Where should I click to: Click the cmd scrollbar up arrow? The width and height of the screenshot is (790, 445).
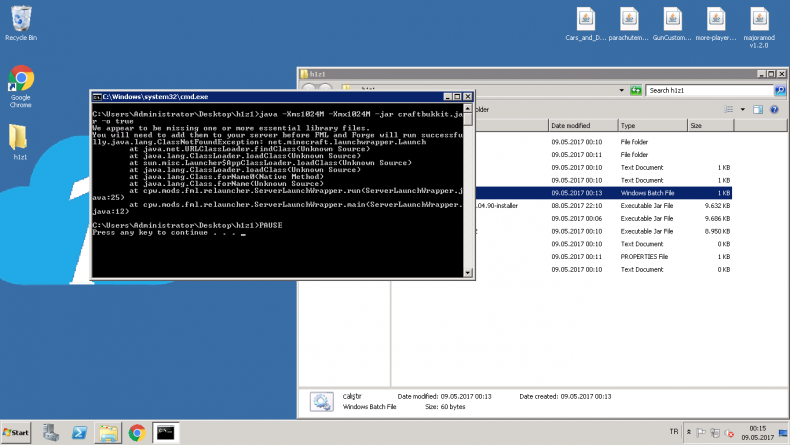468,108
